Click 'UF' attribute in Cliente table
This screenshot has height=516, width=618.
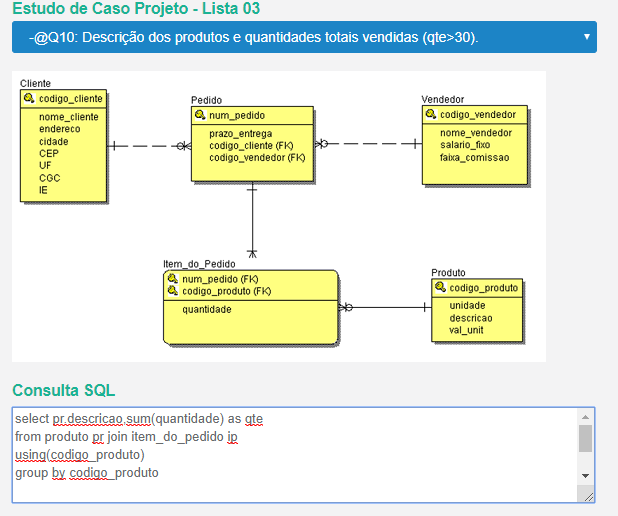click(x=45, y=166)
